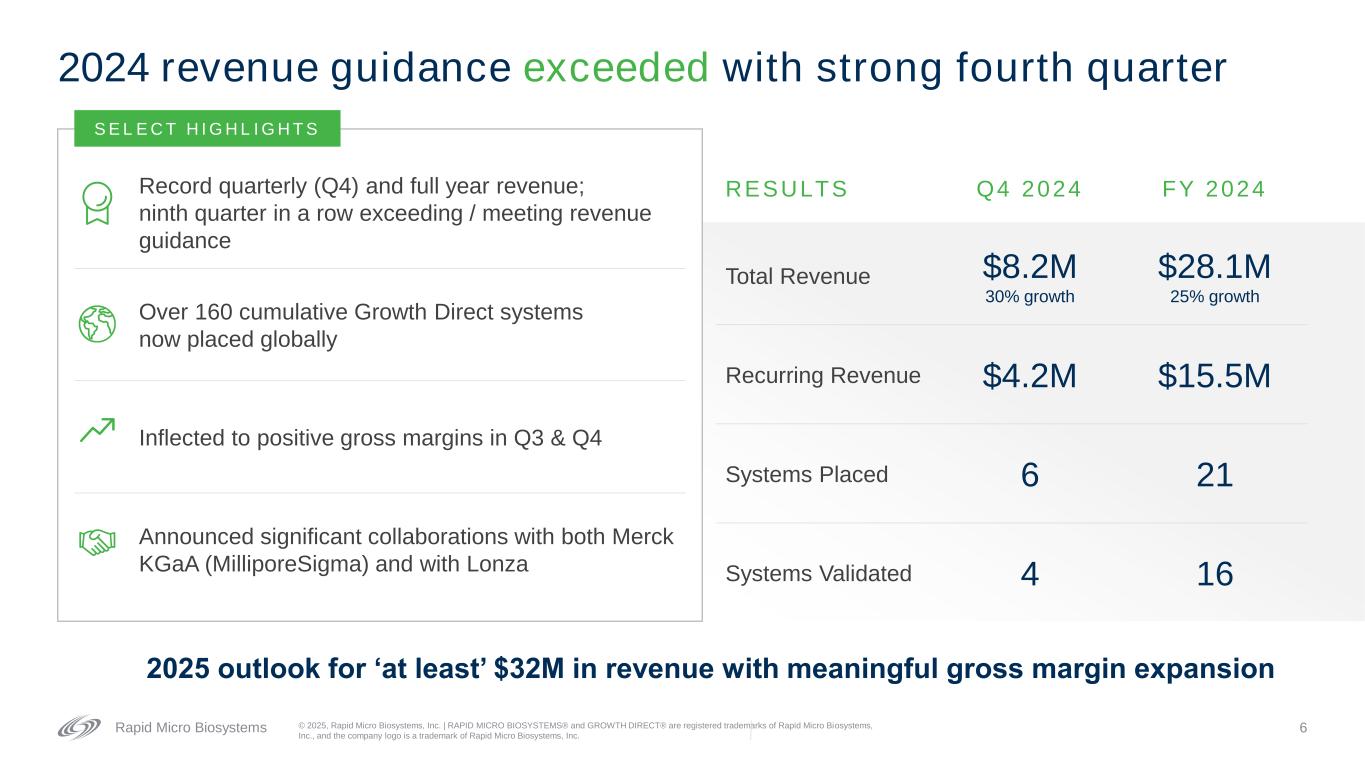Click the $4.2M recurring revenue figure
Image resolution: width=1365 pixels, height=768 pixels.
click(1029, 376)
